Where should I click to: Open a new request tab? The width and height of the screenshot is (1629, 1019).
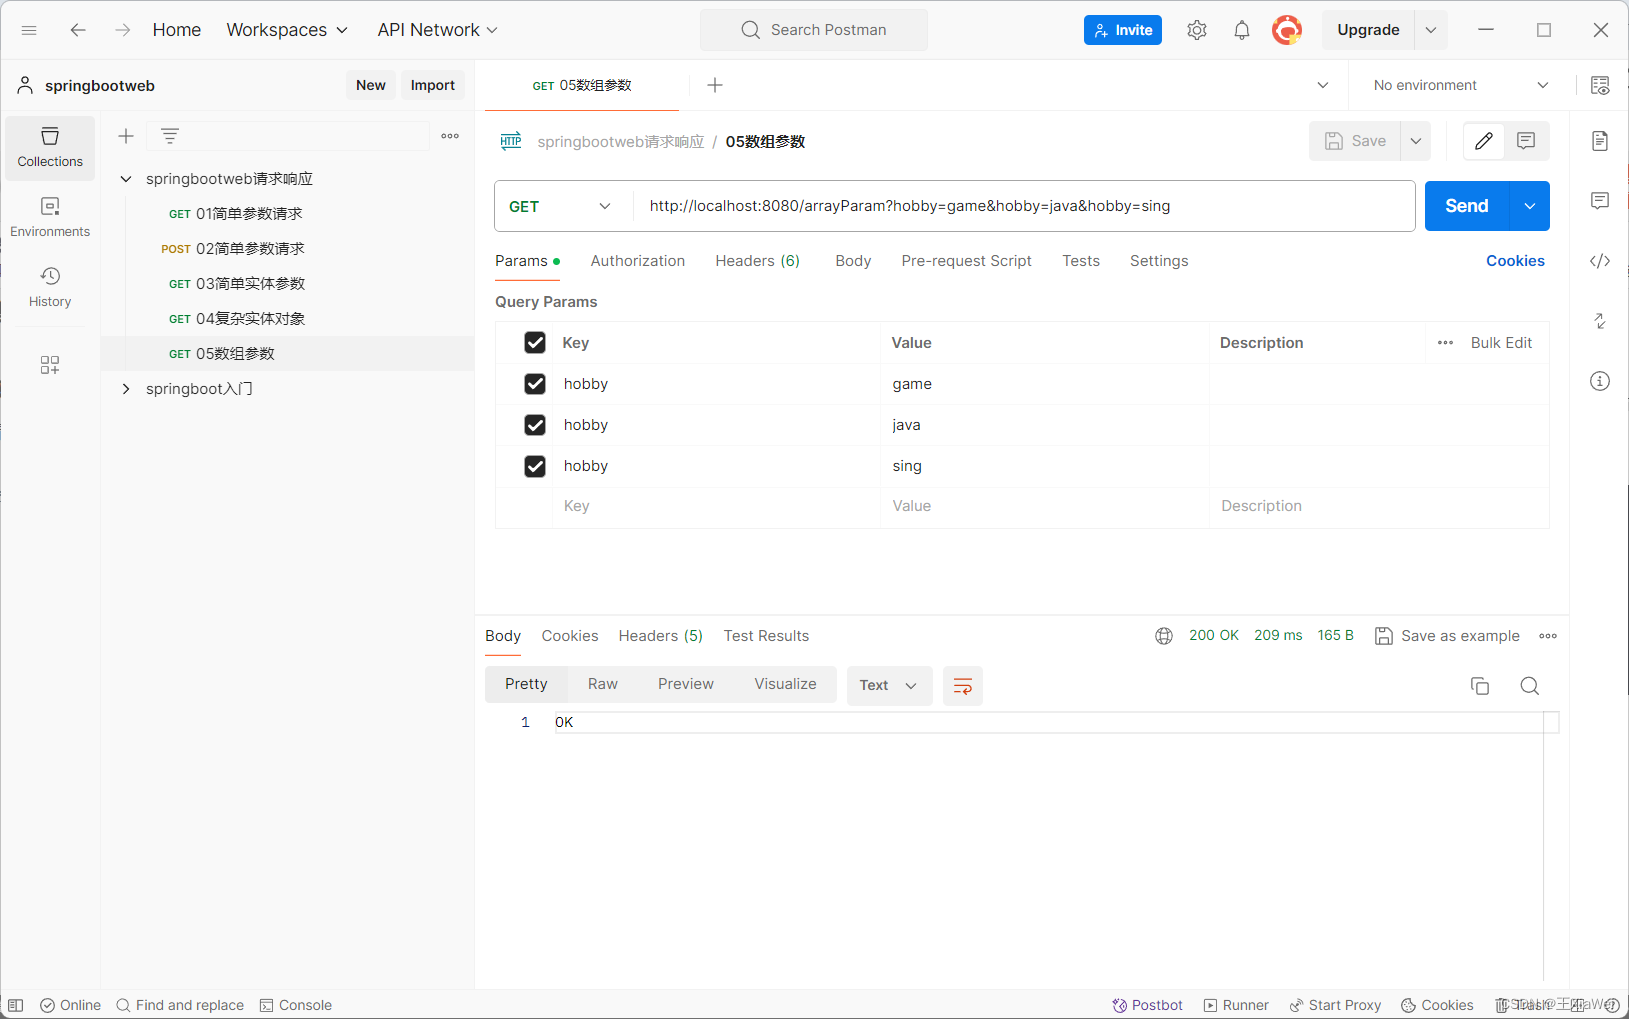tap(715, 85)
